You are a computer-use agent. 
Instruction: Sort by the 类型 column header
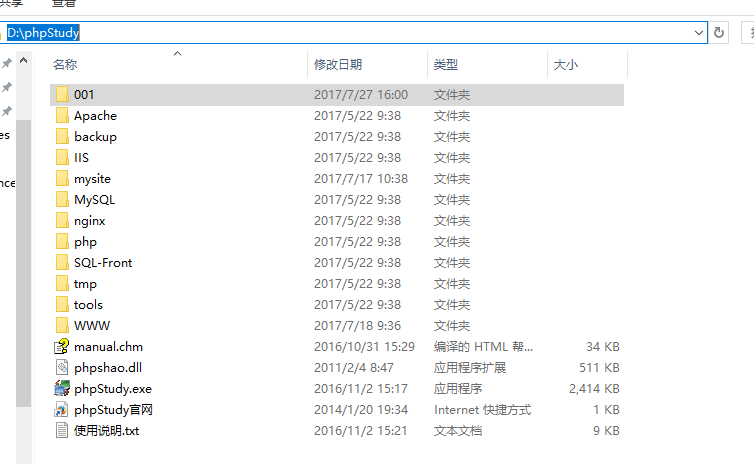[x=446, y=64]
